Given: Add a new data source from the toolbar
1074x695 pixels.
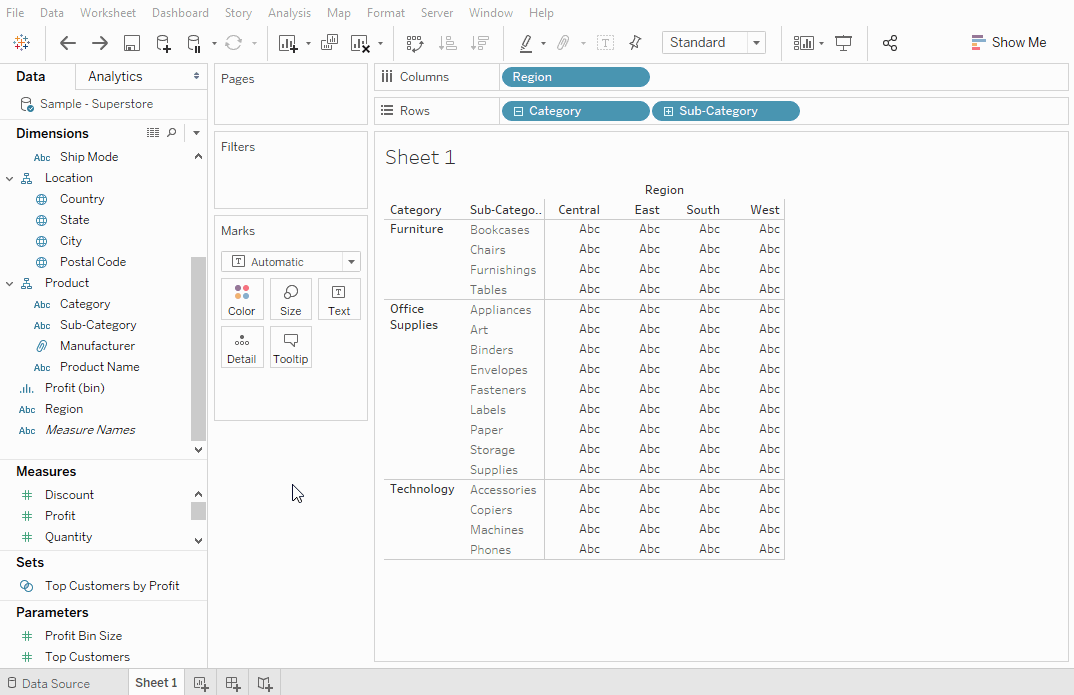Looking at the screenshot, I should point(161,42).
